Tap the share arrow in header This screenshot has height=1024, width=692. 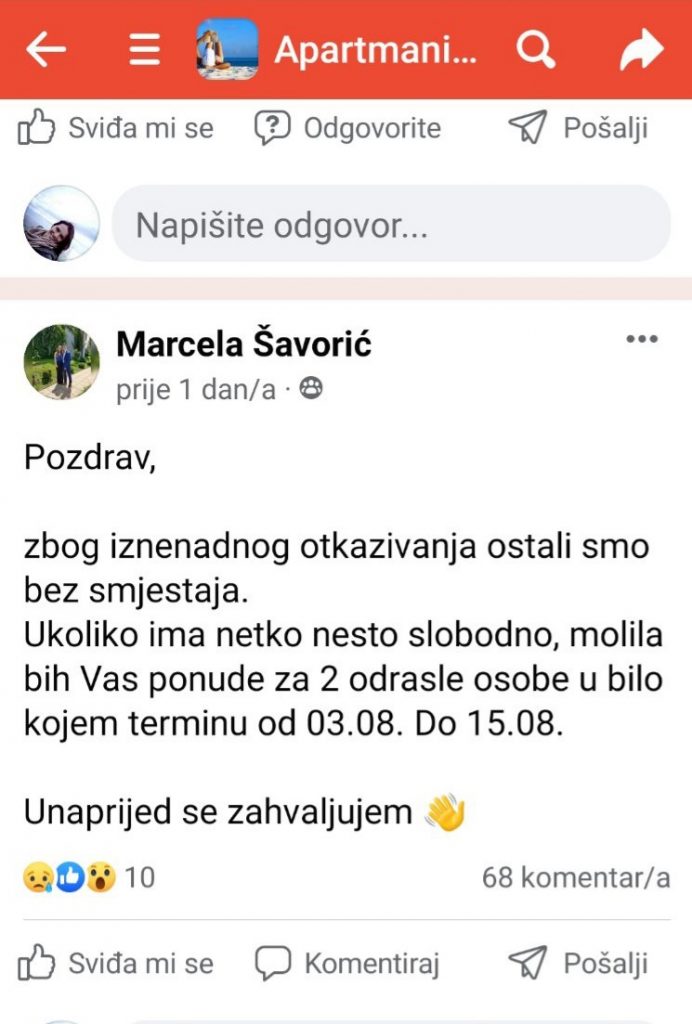pos(641,49)
